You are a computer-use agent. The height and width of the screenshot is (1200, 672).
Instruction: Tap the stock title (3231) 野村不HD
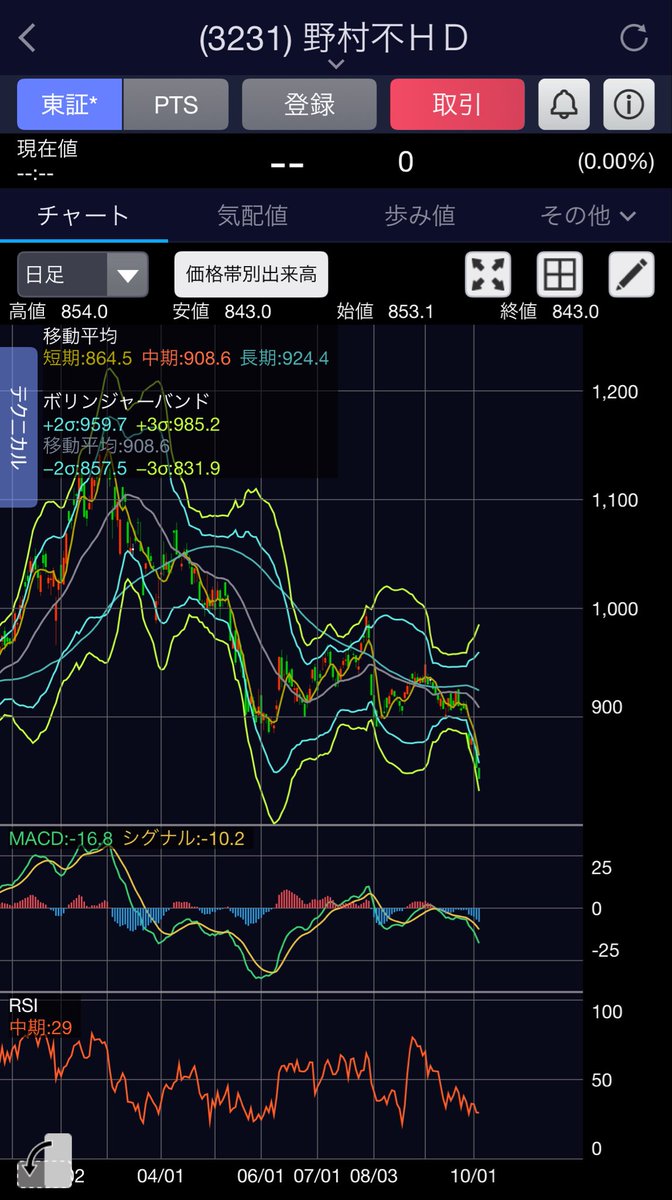[x=334, y=38]
